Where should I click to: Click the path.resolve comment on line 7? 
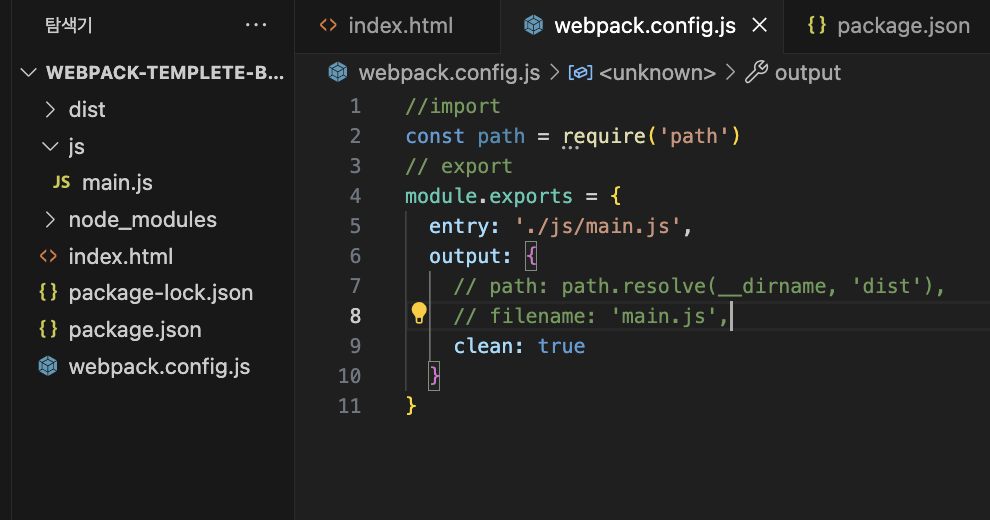(699, 287)
